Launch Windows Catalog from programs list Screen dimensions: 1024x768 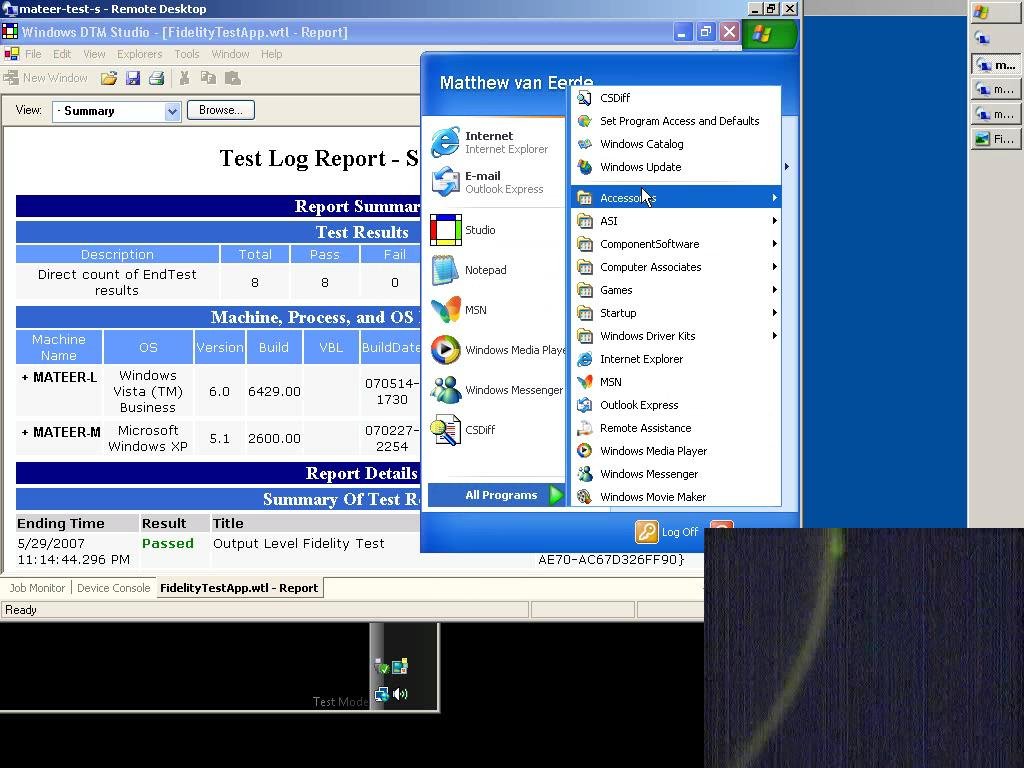[x=641, y=144]
